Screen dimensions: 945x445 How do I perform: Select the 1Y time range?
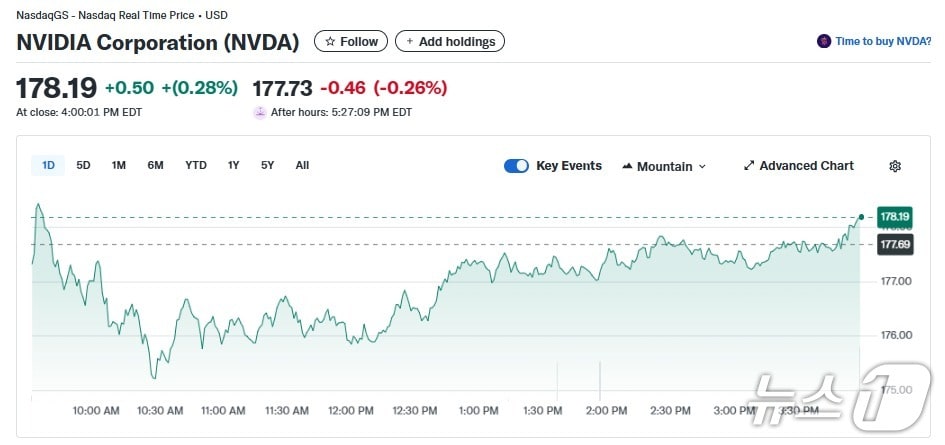pyautogui.click(x=233, y=166)
